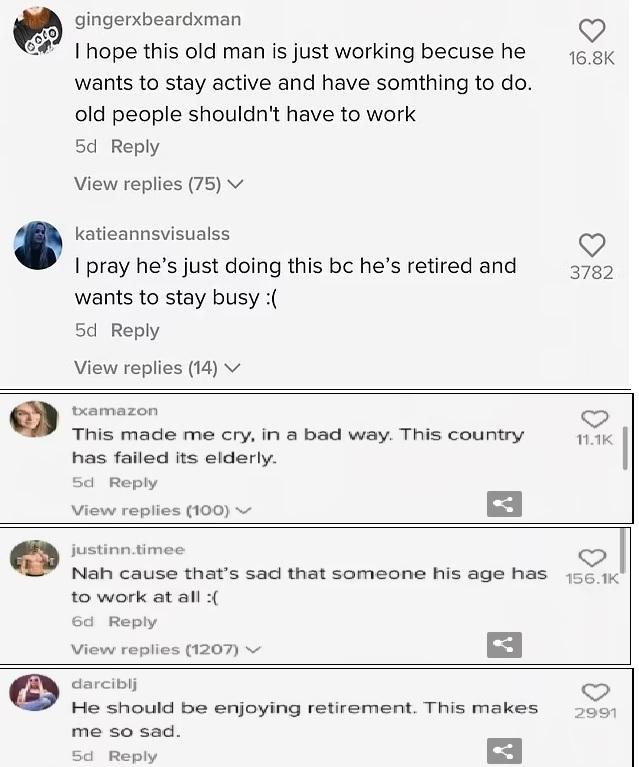
Task: Click the scrollbar beside txamazon's comment
Action: [x=625, y=444]
